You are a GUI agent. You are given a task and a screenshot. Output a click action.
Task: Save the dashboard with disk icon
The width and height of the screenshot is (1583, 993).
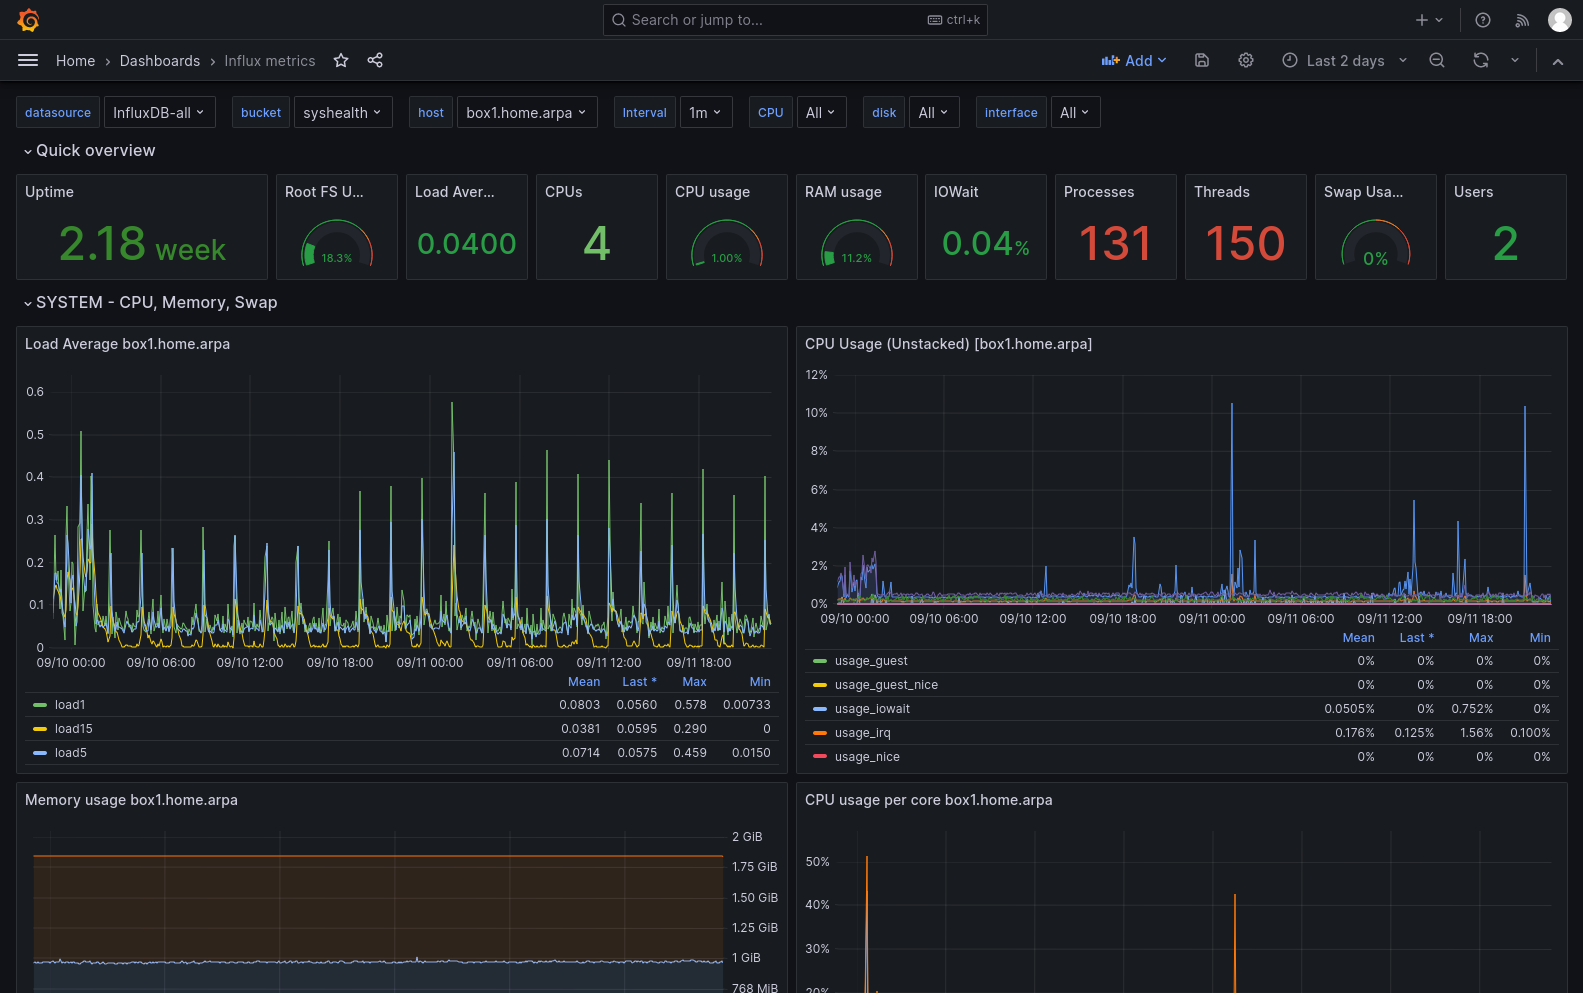1202,61
